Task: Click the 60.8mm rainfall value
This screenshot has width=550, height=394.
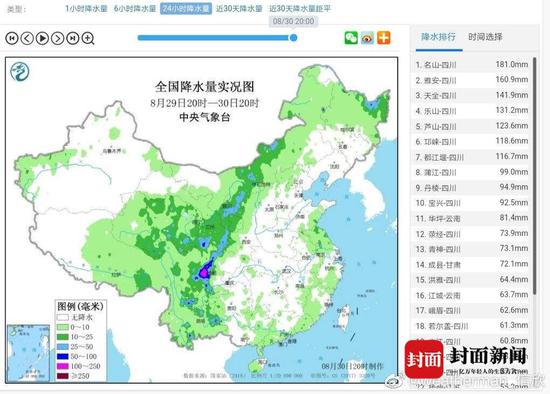Action: click(514, 341)
